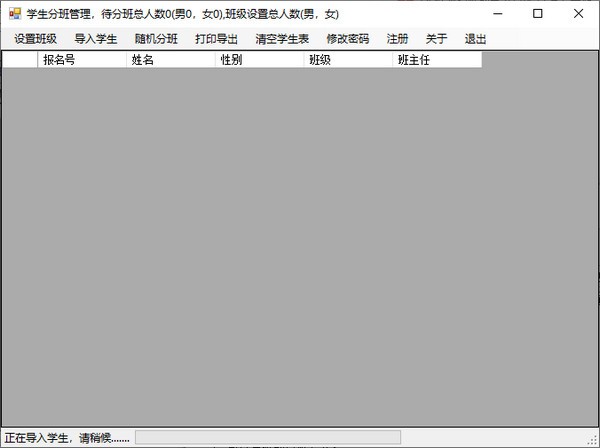
Task: Click the 姓名 column header
Action: click(x=170, y=60)
